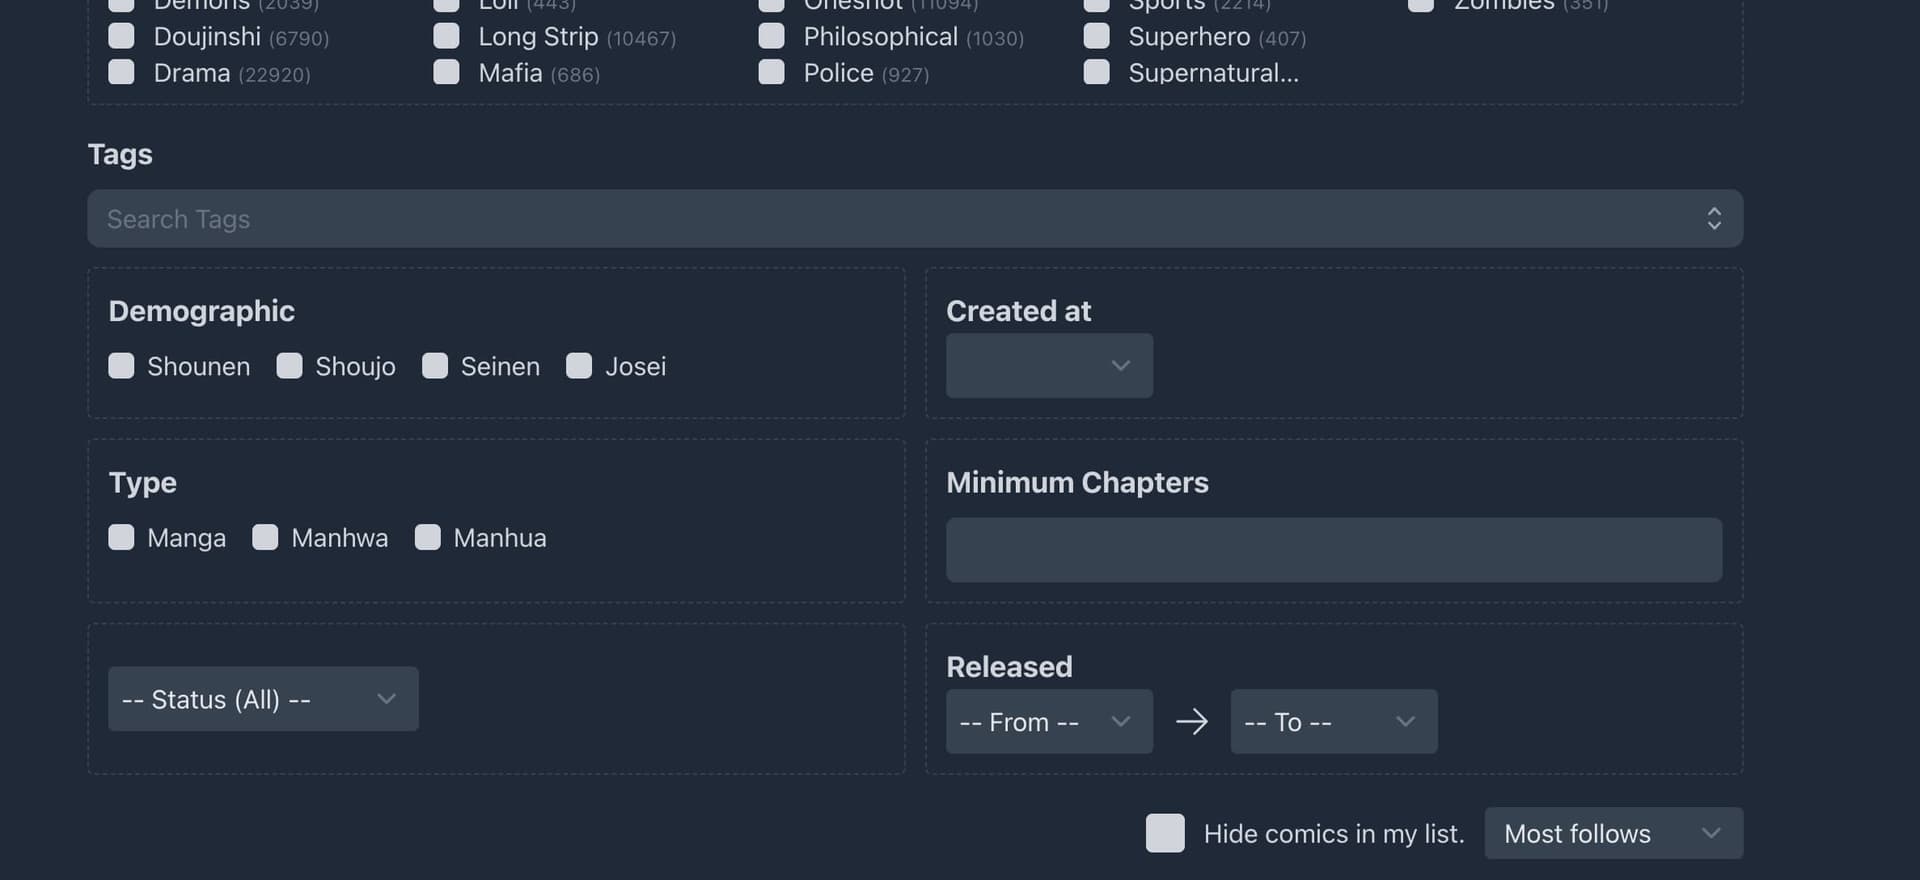This screenshot has height=880, width=1920.
Task: Tick the Long Strip genre checkbox
Action: coord(446,37)
